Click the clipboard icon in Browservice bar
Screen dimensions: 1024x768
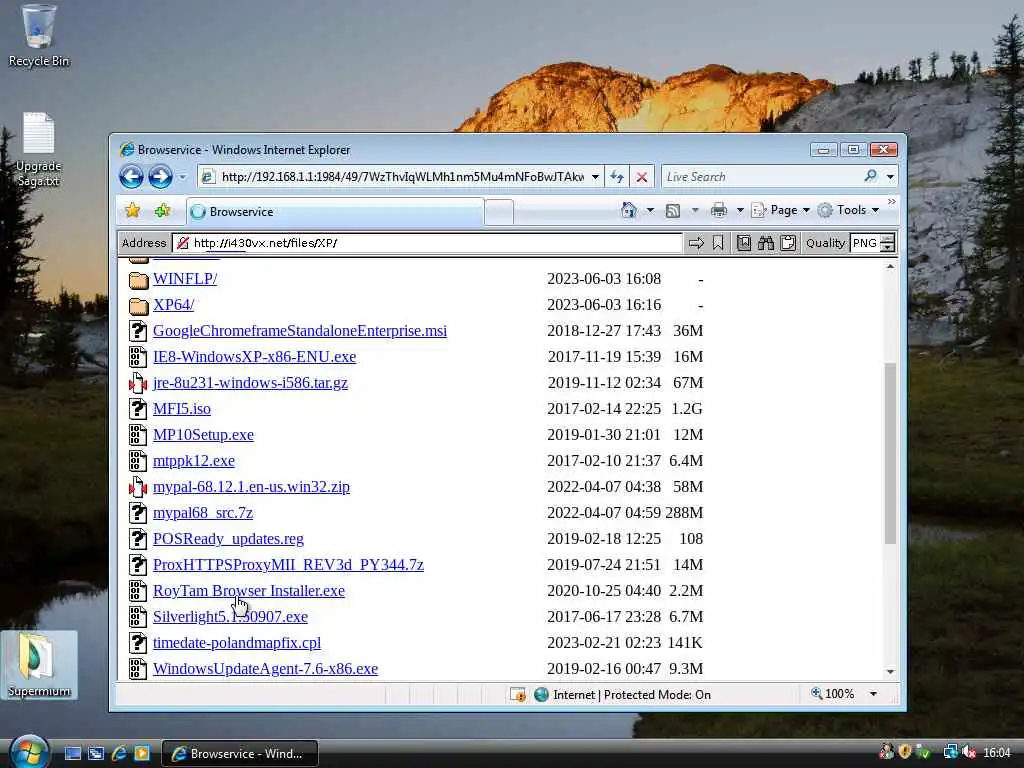coord(788,243)
